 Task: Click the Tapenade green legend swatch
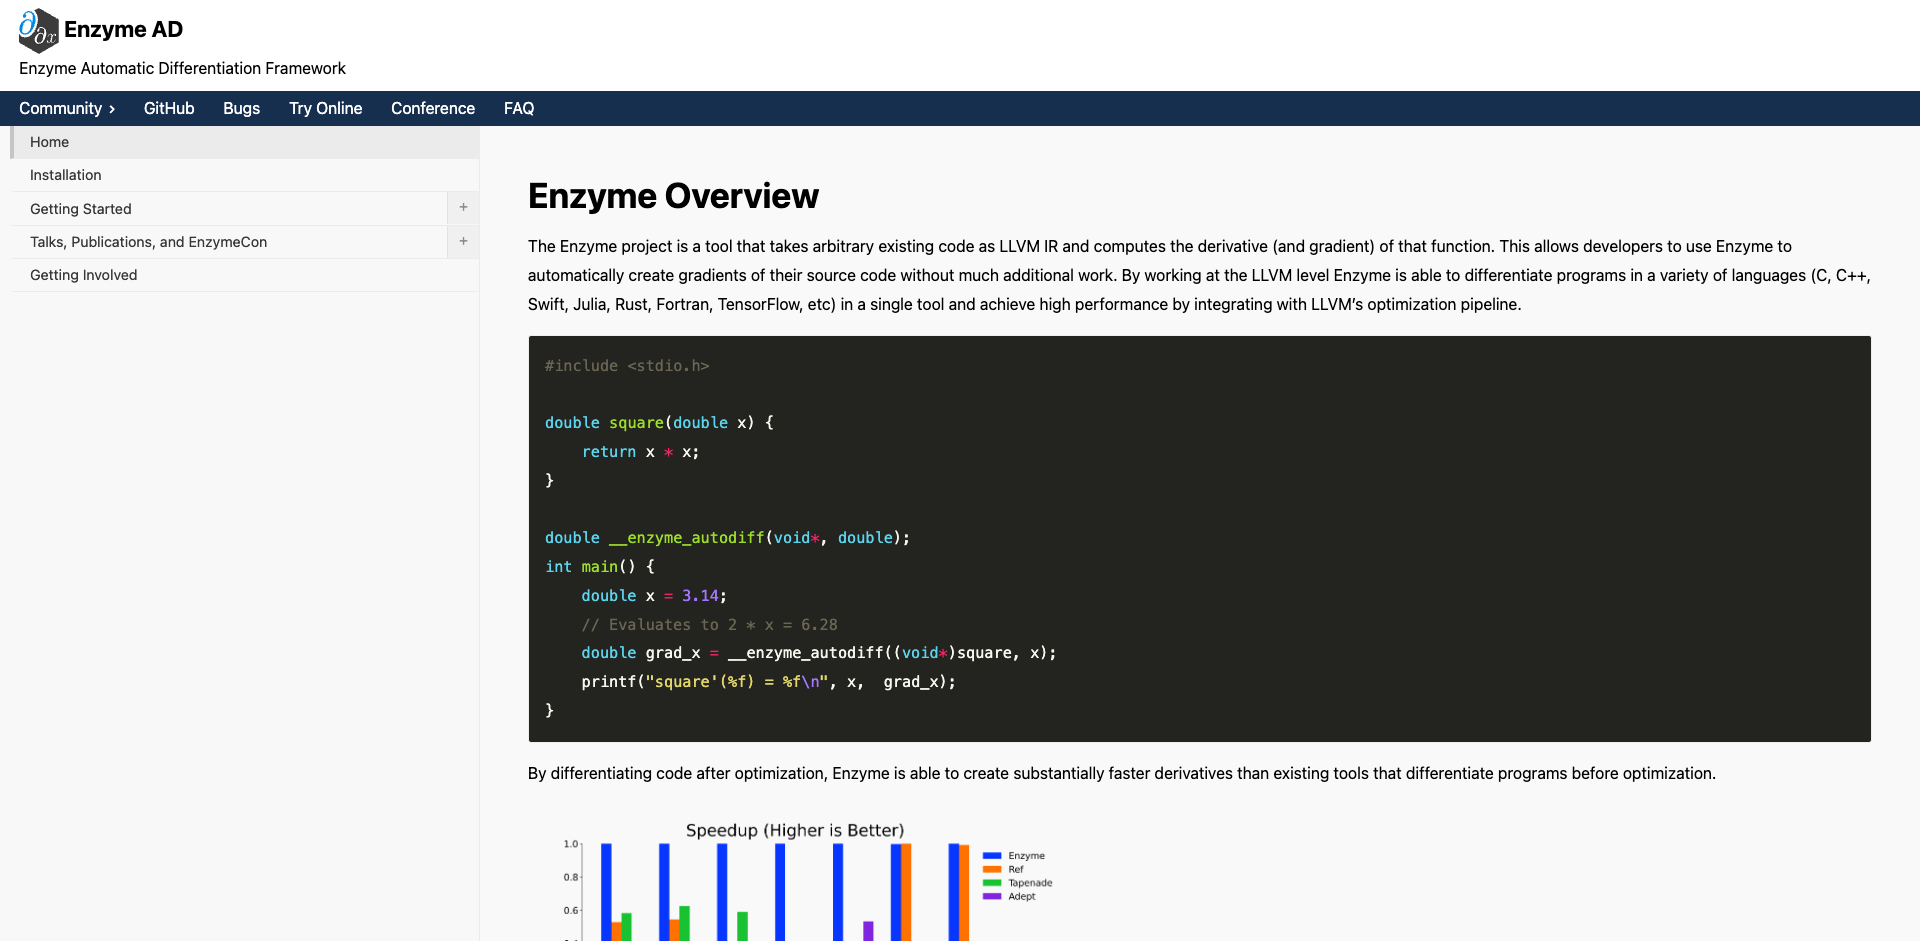992,883
